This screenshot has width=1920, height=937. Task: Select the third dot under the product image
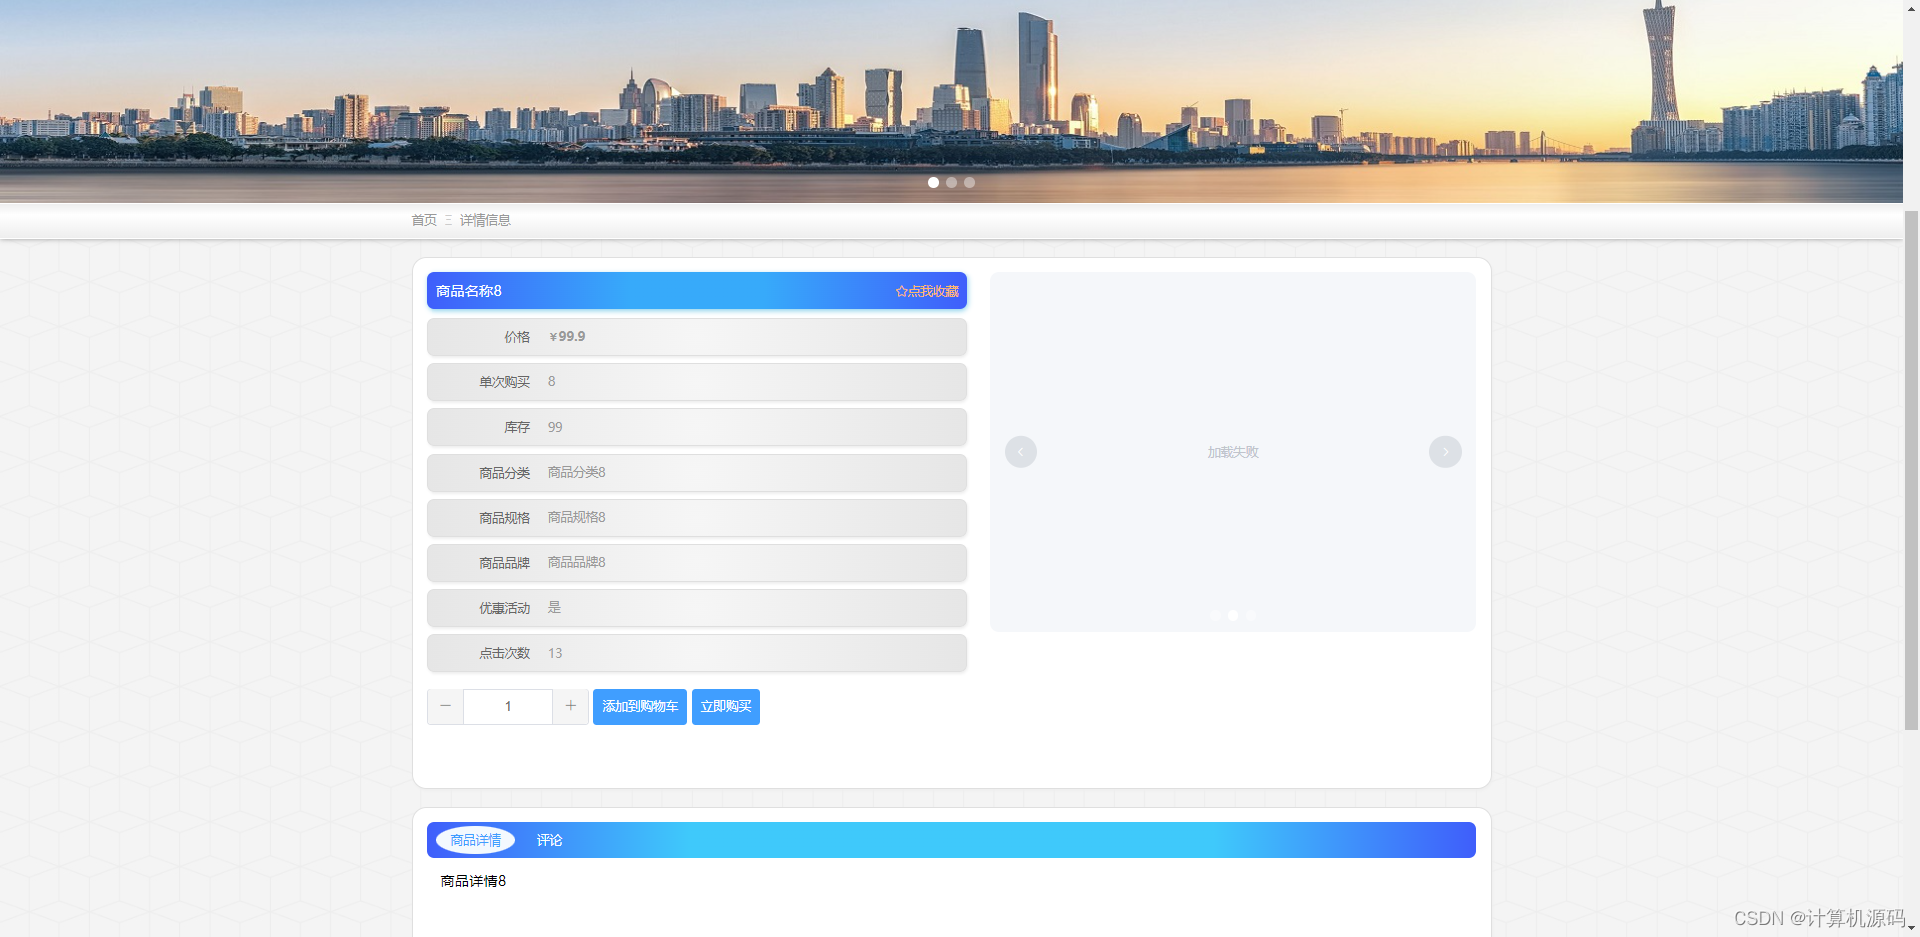click(x=1250, y=616)
